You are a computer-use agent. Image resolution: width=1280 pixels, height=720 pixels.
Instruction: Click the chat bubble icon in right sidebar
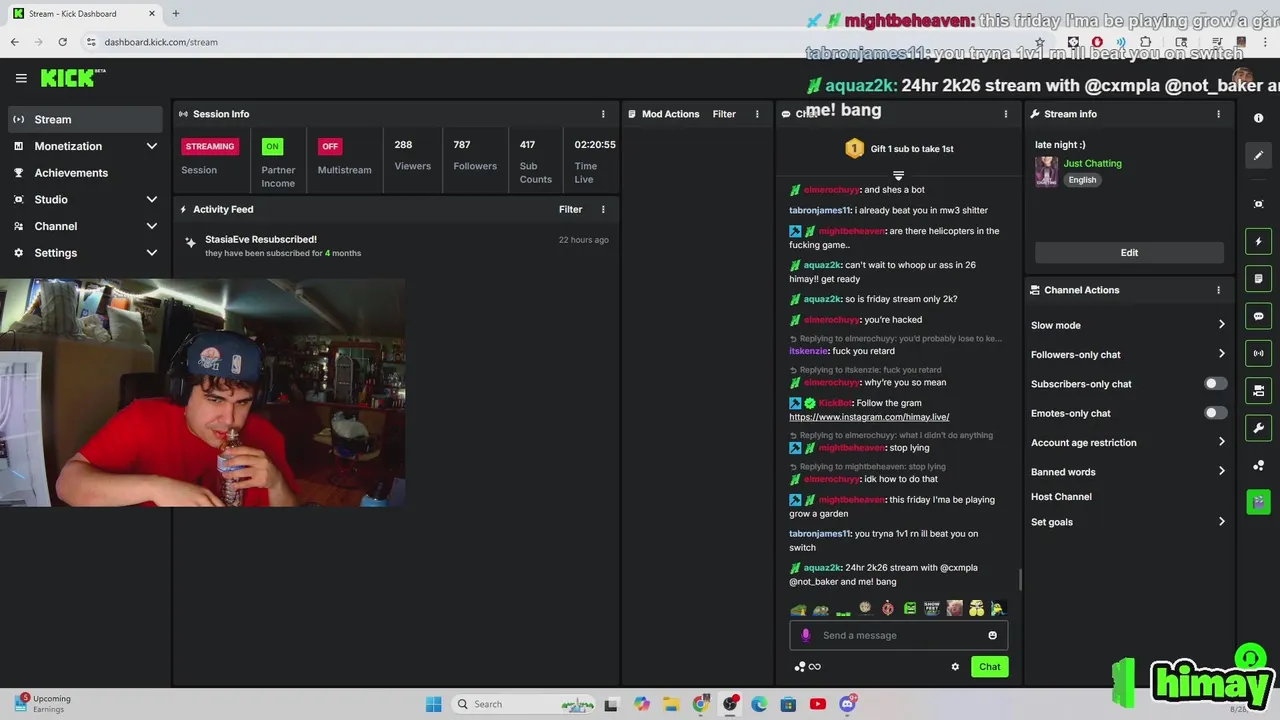(1258, 316)
